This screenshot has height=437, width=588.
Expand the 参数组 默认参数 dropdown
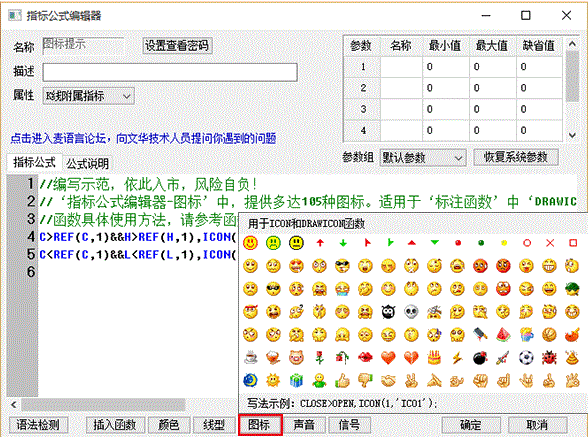423,158
